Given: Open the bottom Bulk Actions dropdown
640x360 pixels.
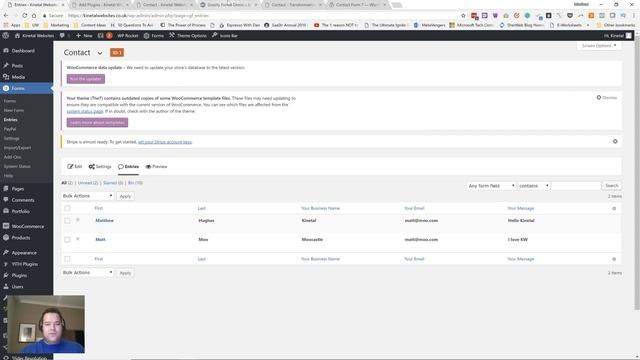Looking at the screenshot, I should coord(87,272).
